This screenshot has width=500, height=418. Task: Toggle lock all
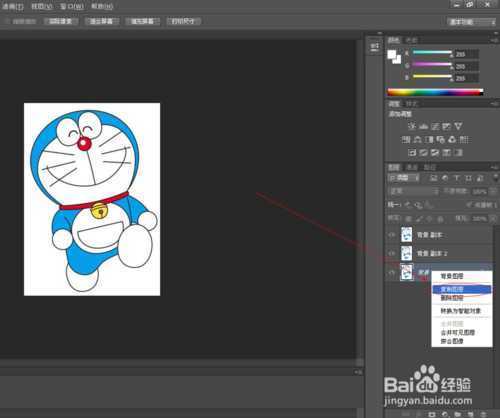pyautogui.click(x=440, y=219)
